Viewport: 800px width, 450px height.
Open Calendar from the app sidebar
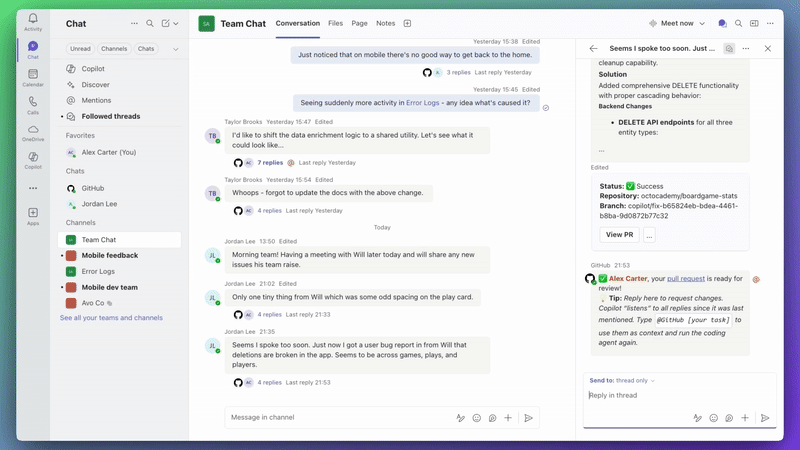point(33,78)
